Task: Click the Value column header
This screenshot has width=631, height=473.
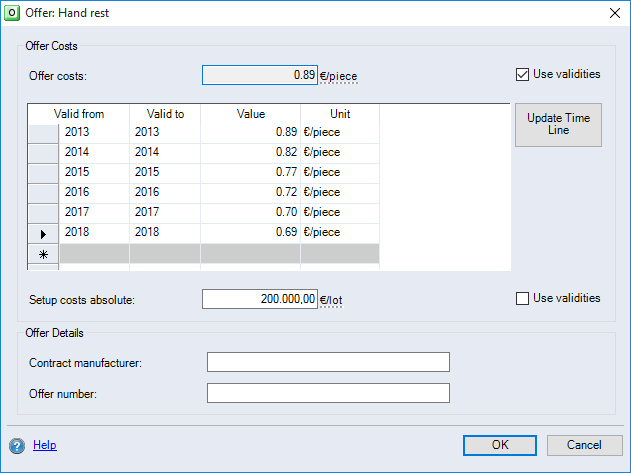Action: 250,114
